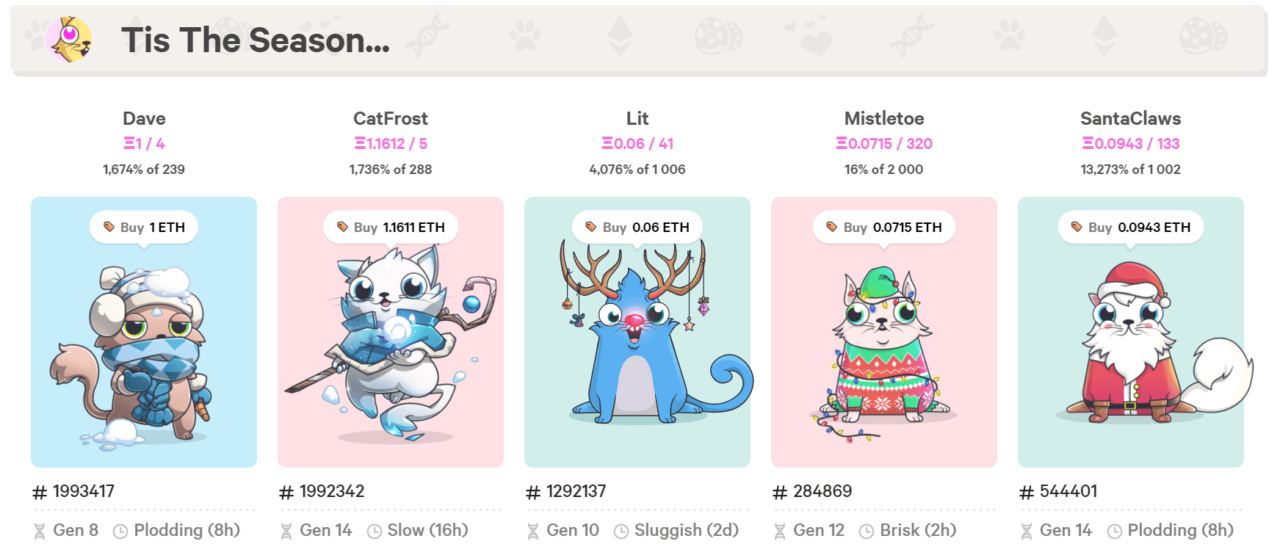
Task: Click the clock cooldown icon next to Sluggish (2d)
Action: [x=621, y=531]
